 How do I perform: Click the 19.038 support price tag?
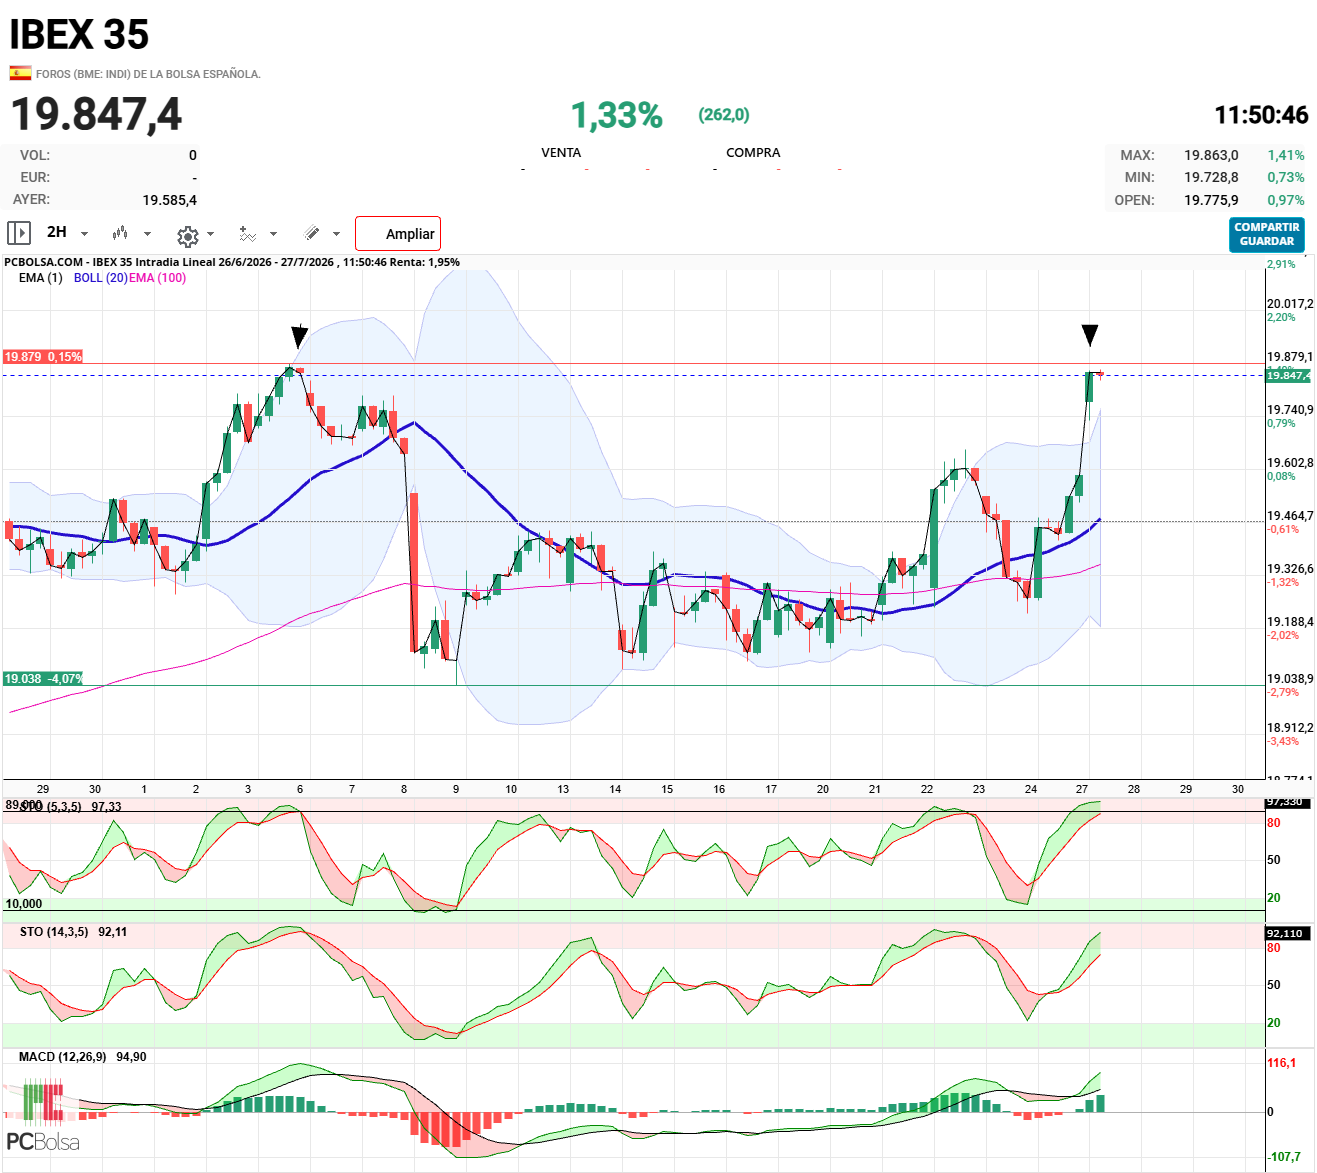[x=42, y=679]
